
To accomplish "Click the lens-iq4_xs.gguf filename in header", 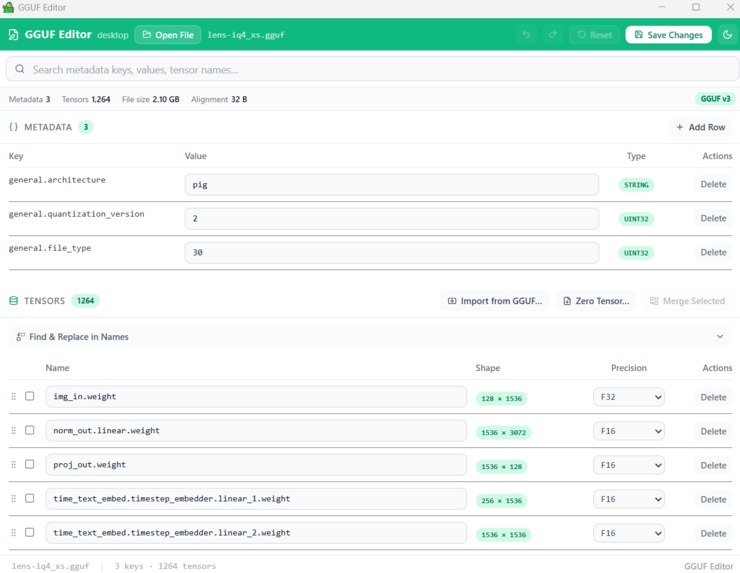I will point(246,35).
